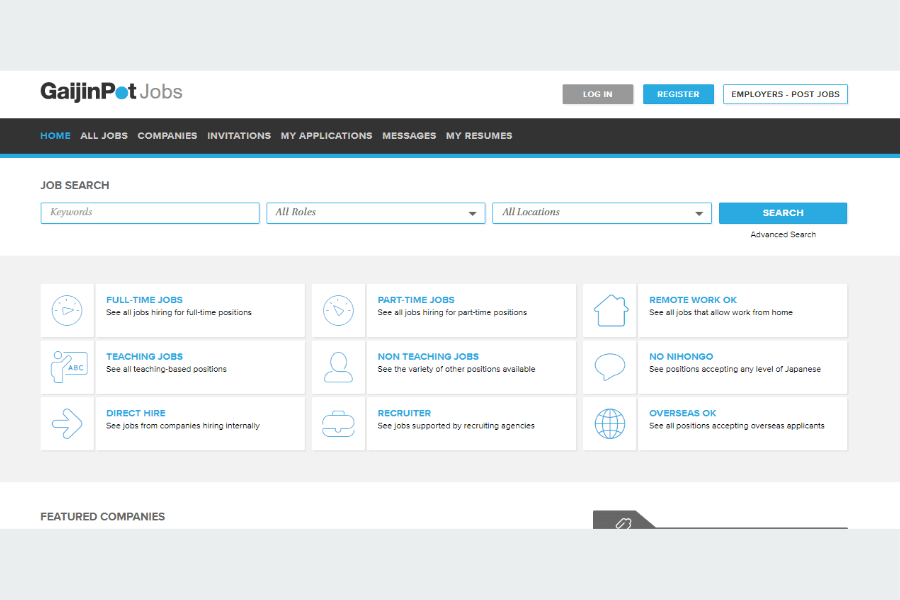Click 'See all jobs hiring for part-time positions' text
Viewport: 900px width, 600px height.
(452, 313)
